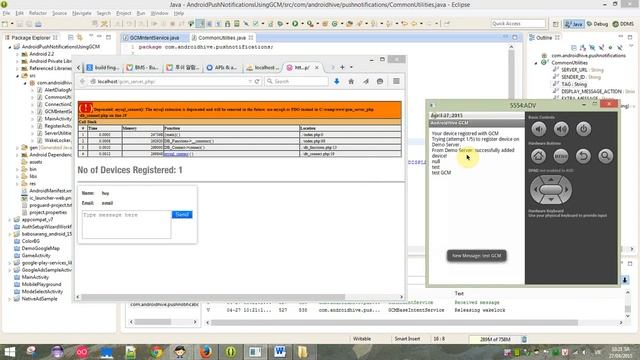This screenshot has width=640, height=360.
Task: Click the Eclipse Print toolbar icon
Action: 38,24
